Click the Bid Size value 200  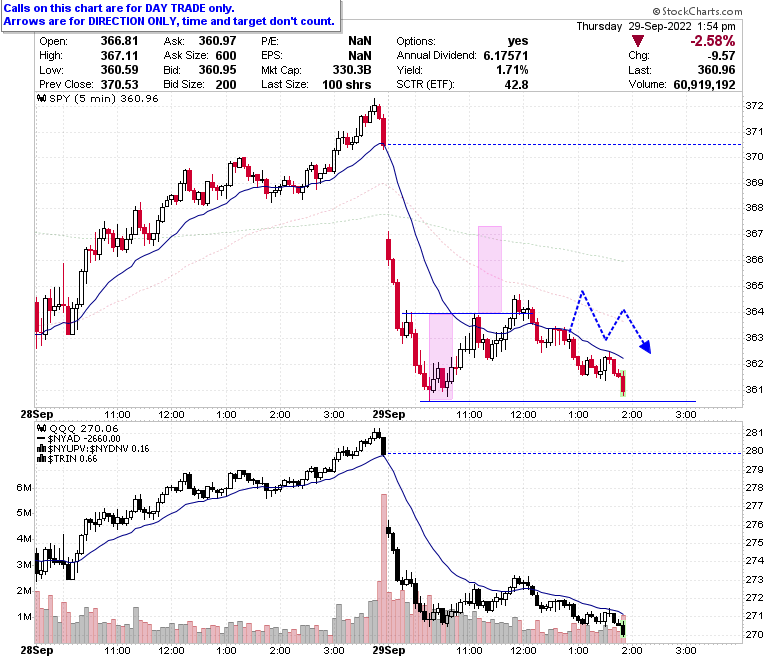[x=226, y=84]
